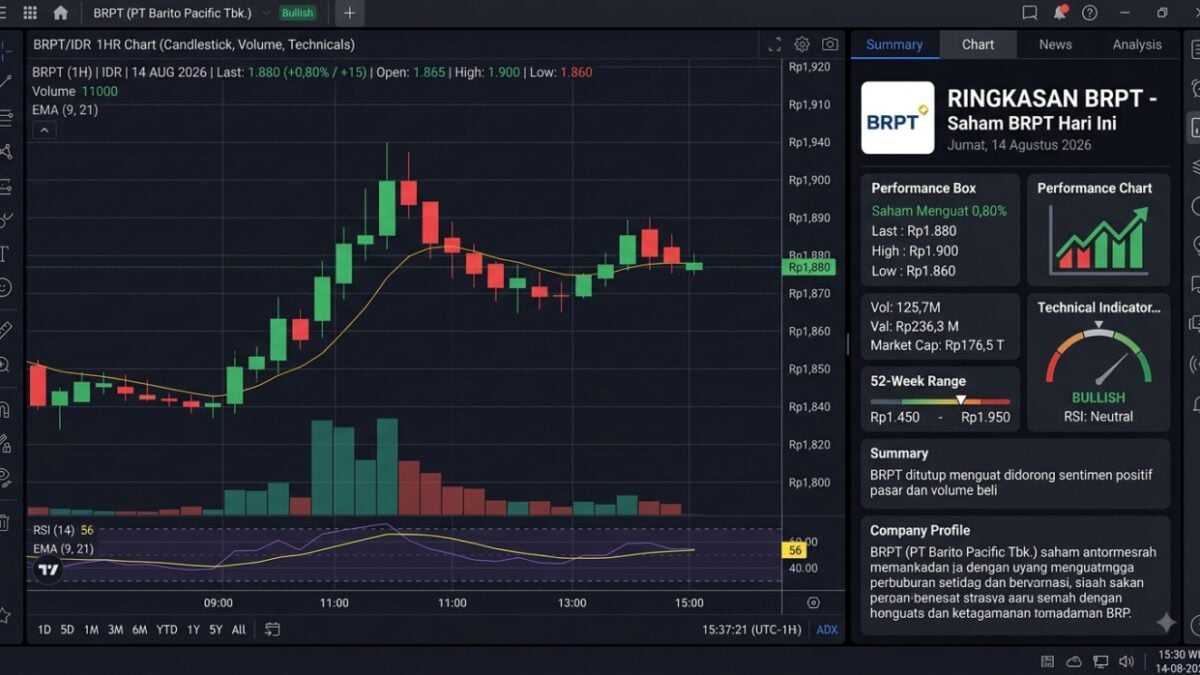Open the hamburger menu icon

3,13
